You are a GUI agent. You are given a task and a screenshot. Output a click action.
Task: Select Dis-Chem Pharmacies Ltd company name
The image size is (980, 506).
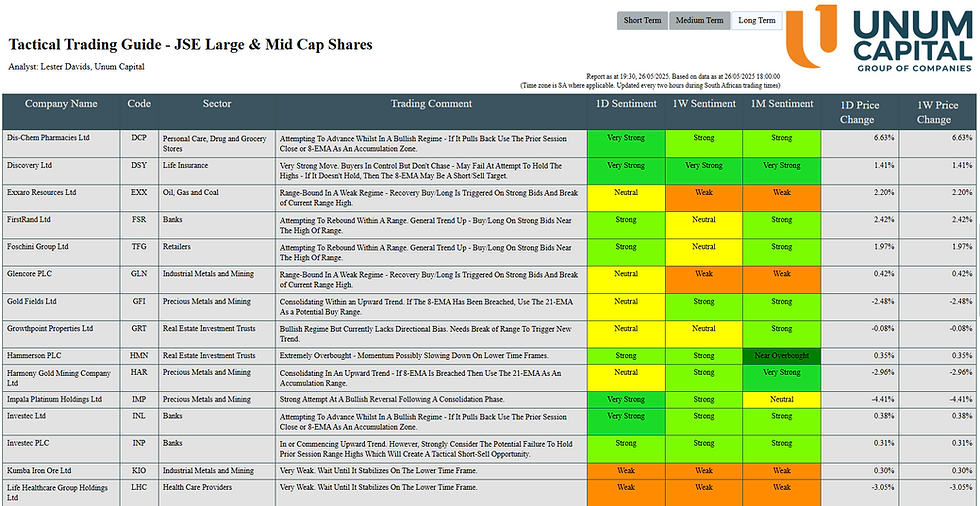tap(48, 137)
